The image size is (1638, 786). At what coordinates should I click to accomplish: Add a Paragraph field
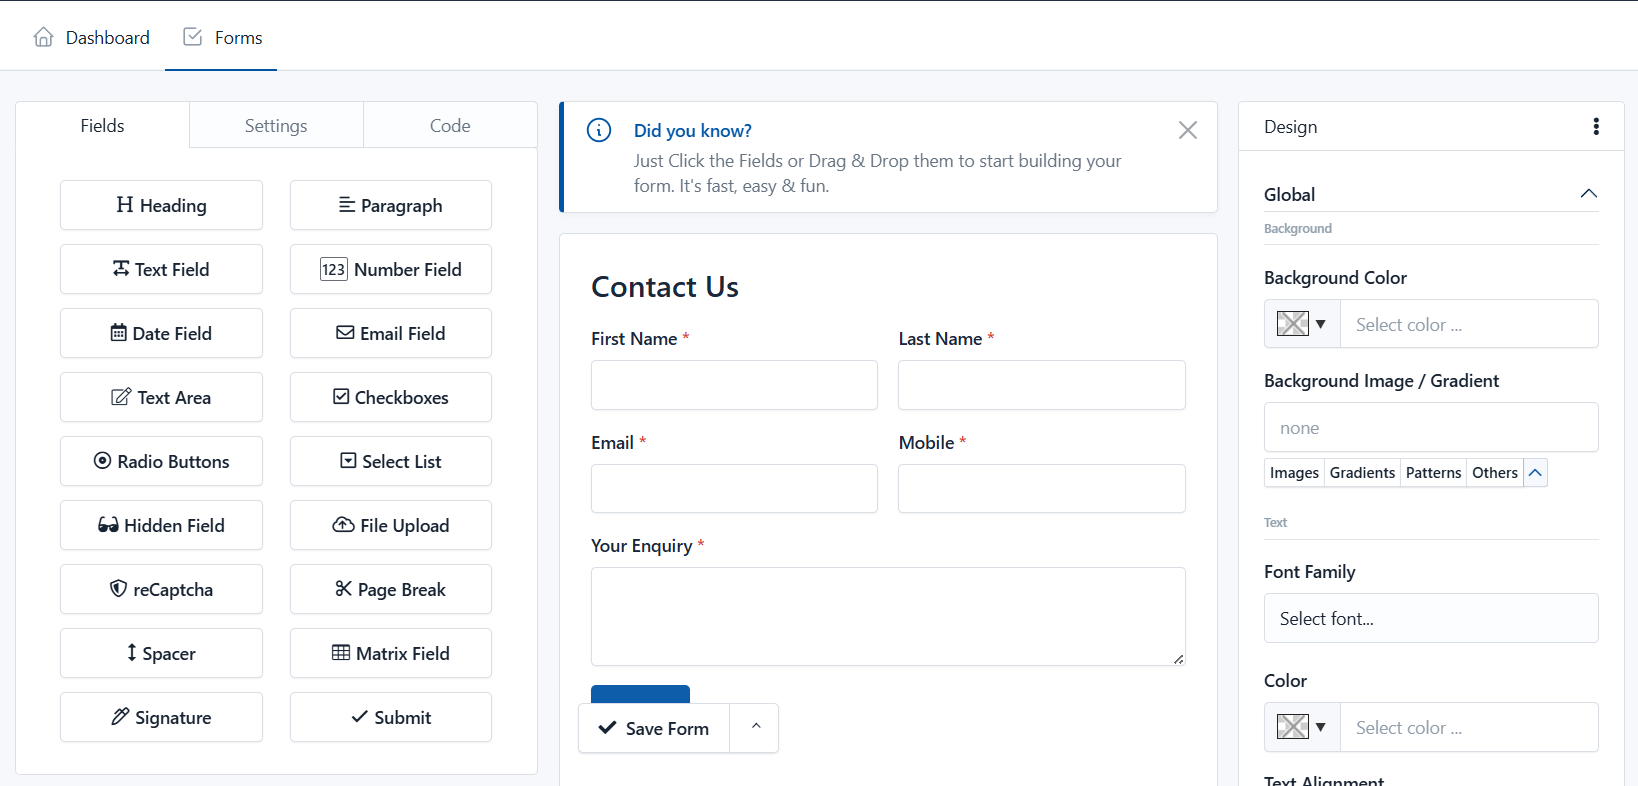tap(391, 205)
